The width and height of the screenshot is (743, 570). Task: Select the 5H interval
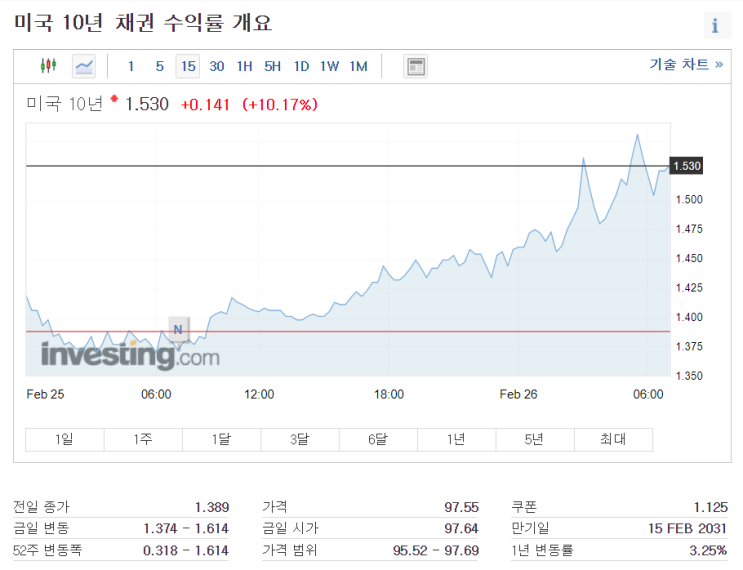[272, 66]
